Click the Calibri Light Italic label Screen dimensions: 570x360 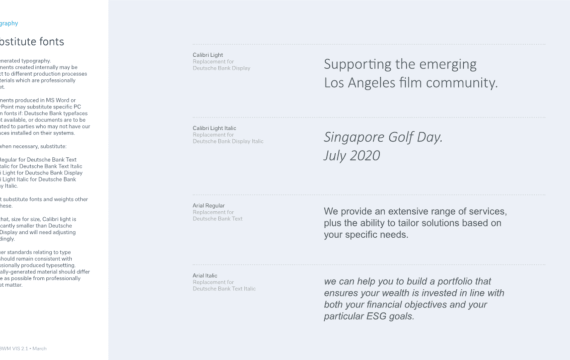point(214,128)
